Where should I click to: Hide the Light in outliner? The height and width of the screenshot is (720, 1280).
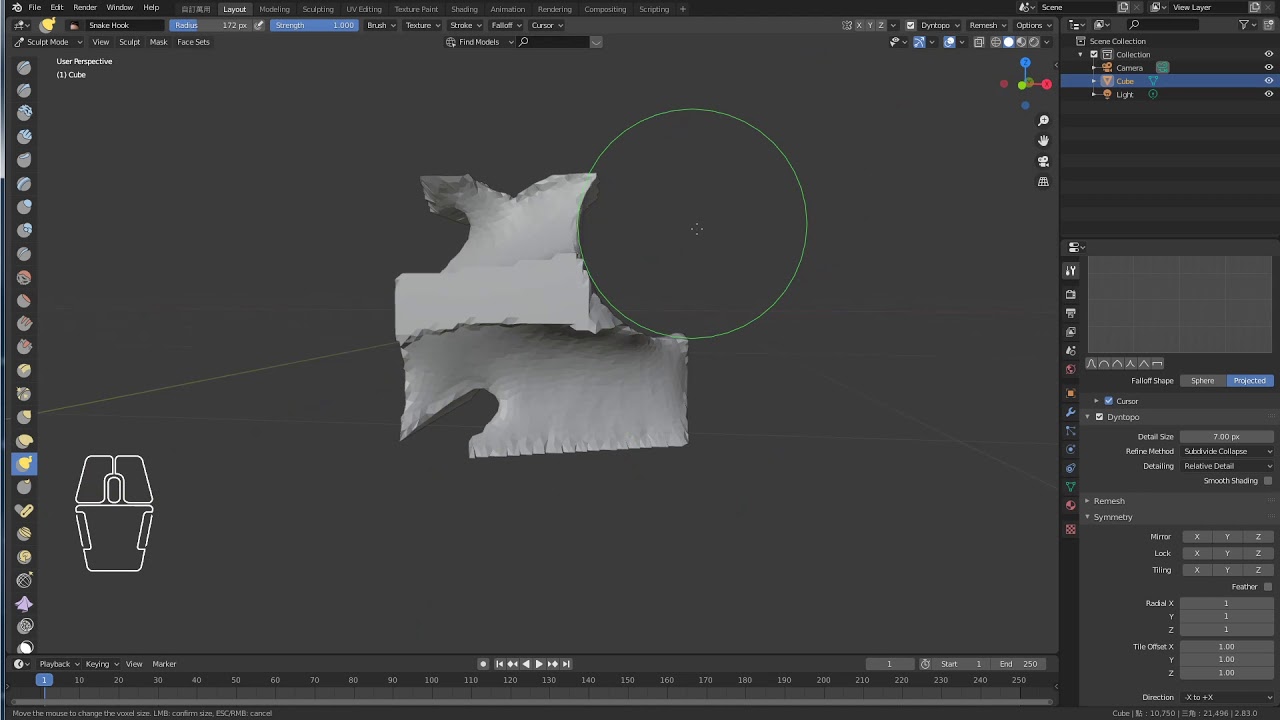coord(1269,94)
